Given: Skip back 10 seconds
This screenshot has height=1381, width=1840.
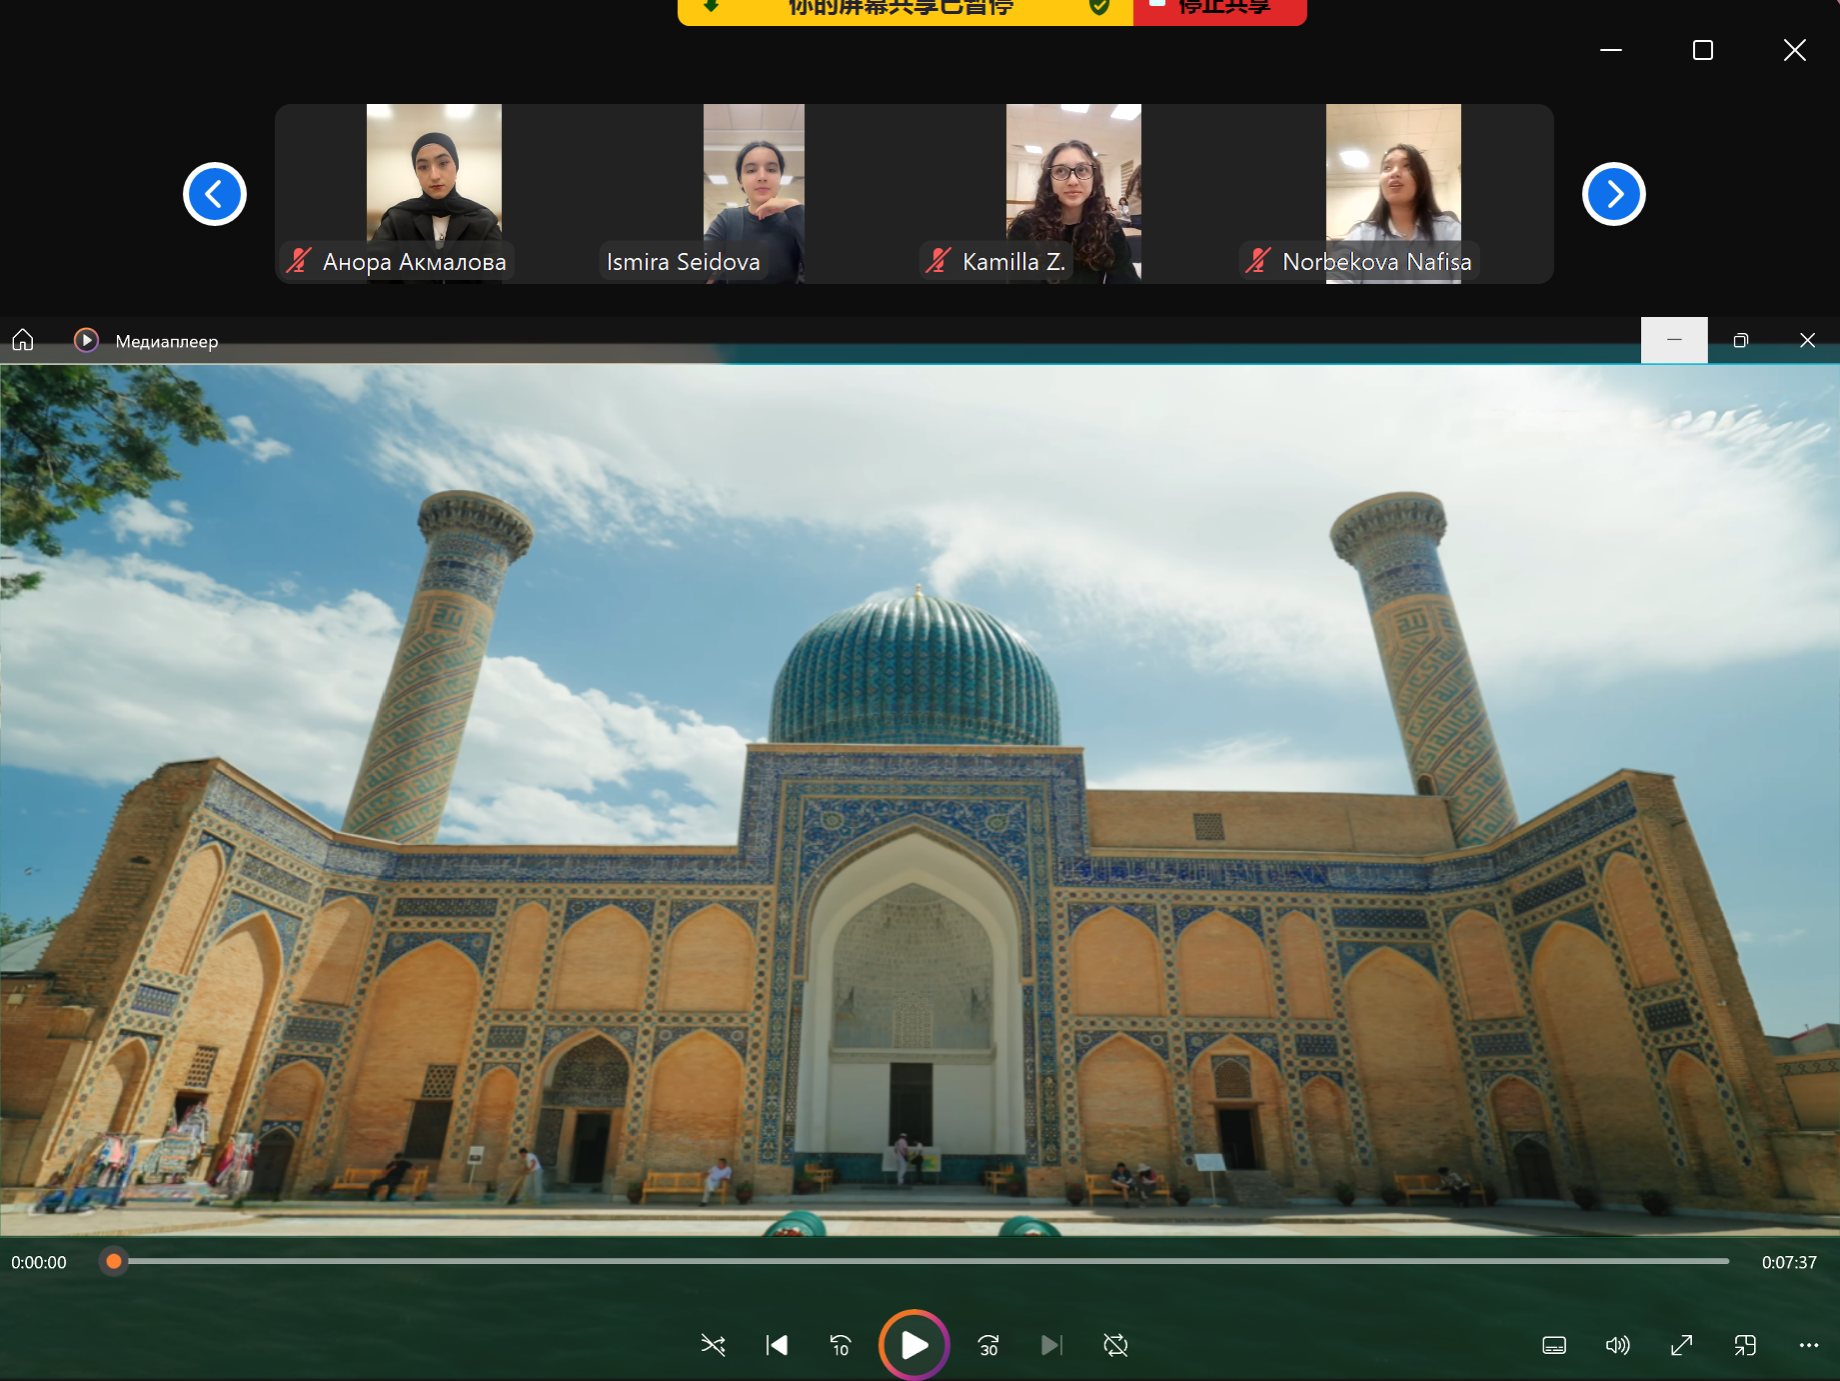Looking at the screenshot, I should point(841,1345).
